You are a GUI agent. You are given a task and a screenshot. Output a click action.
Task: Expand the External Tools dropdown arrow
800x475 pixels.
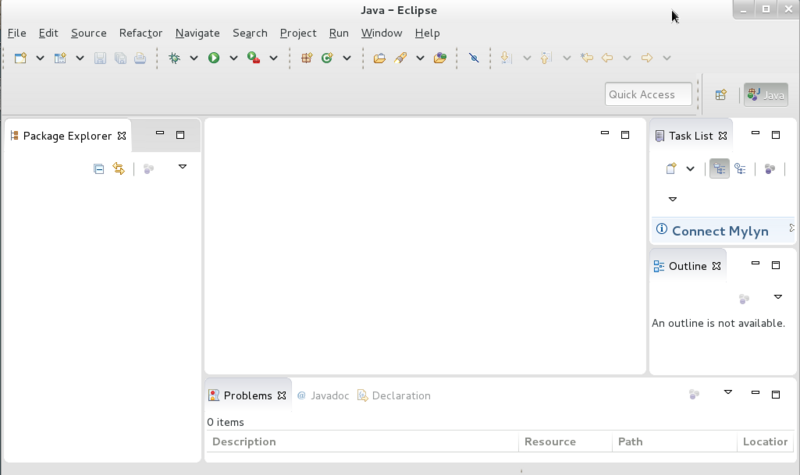[273, 58]
